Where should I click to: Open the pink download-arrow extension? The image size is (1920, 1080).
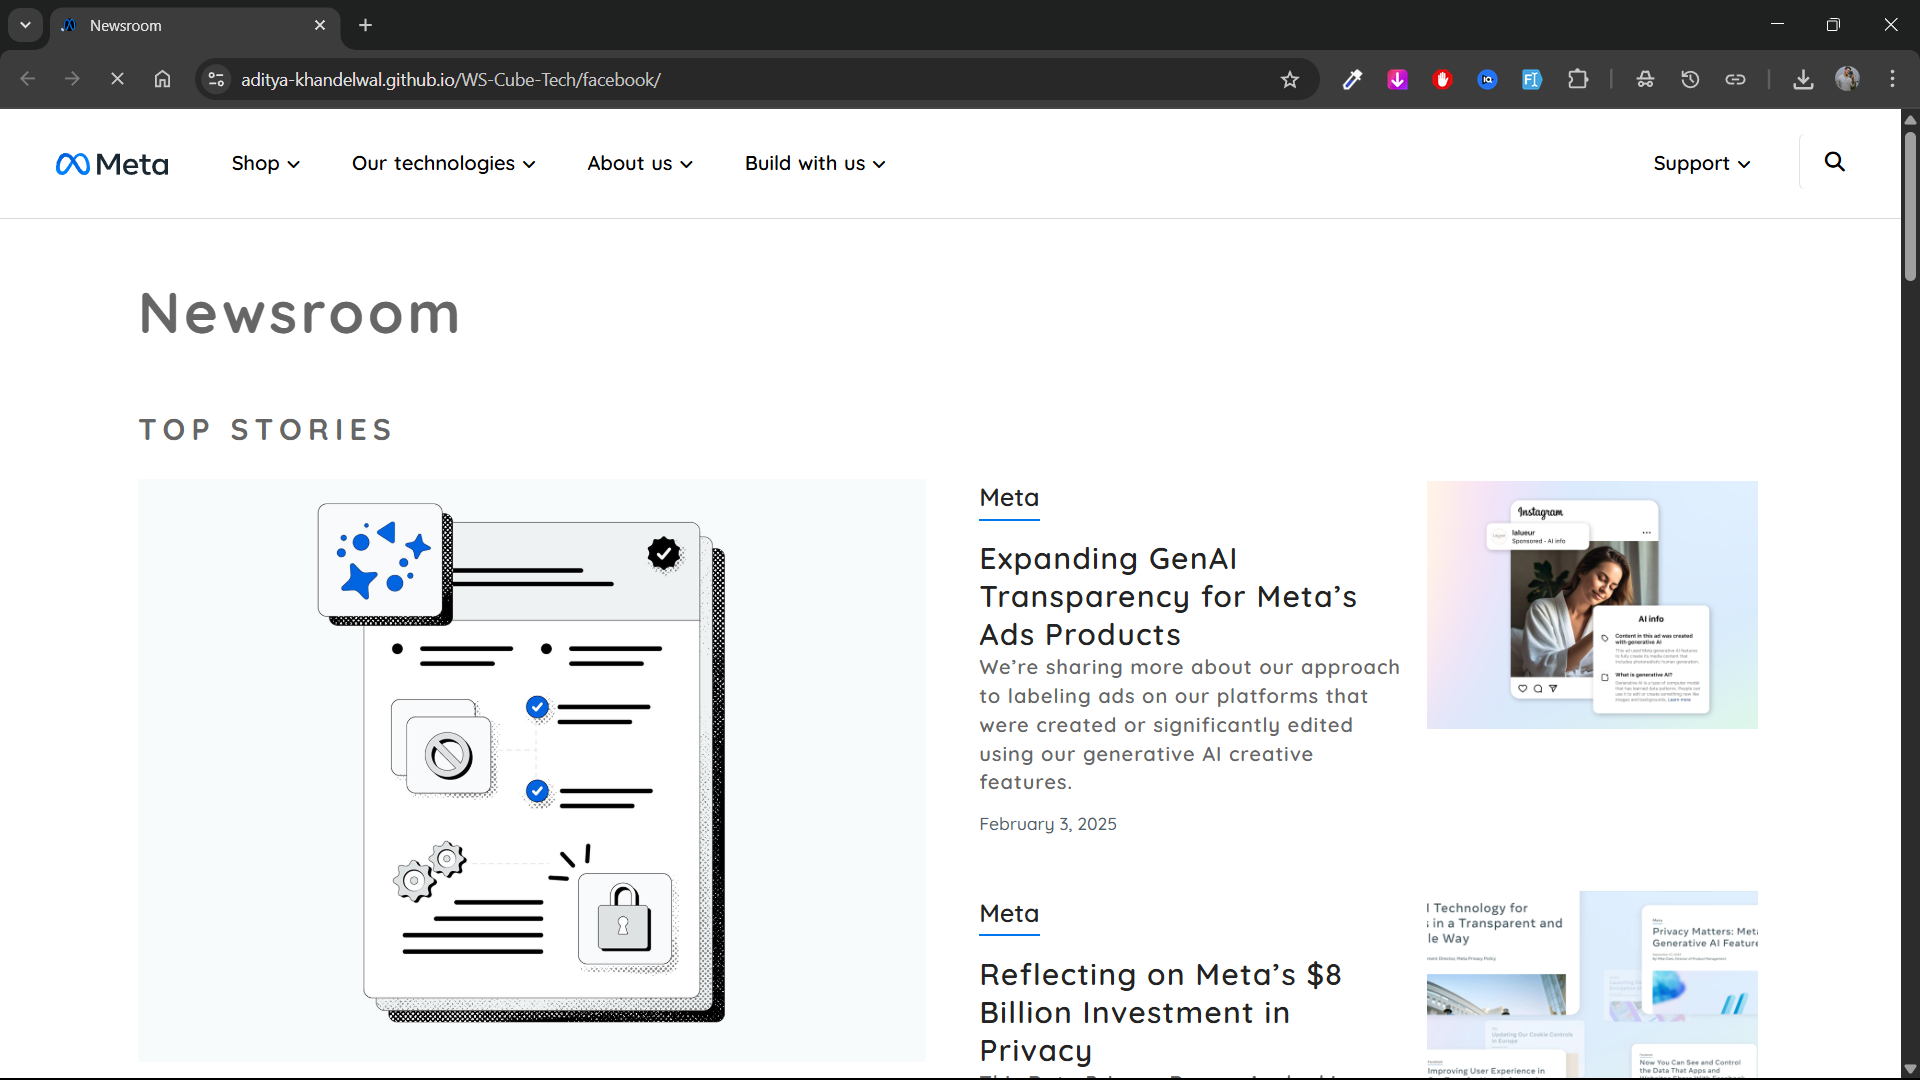(1397, 80)
